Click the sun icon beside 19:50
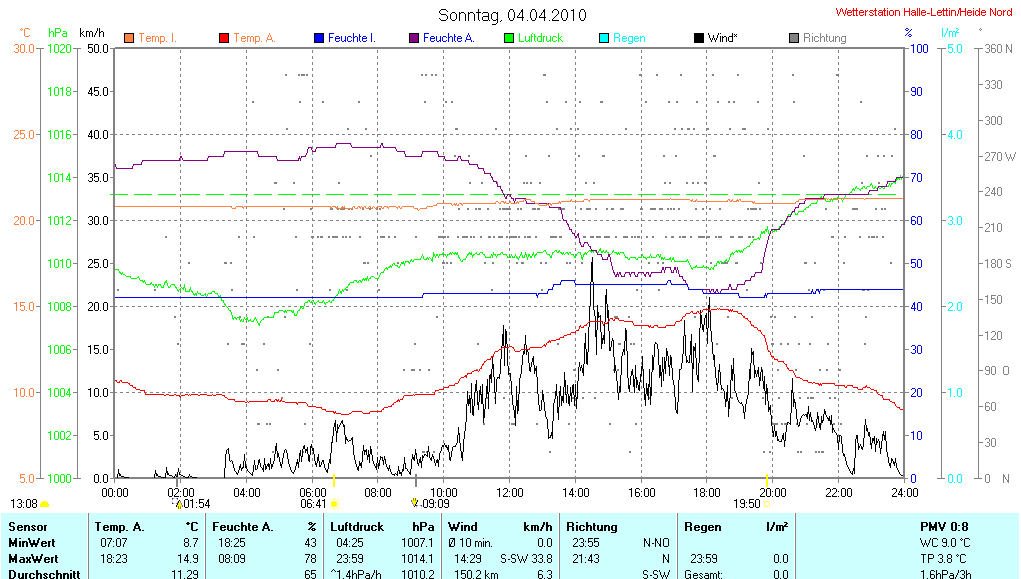The image size is (1021, 579). coord(768,504)
